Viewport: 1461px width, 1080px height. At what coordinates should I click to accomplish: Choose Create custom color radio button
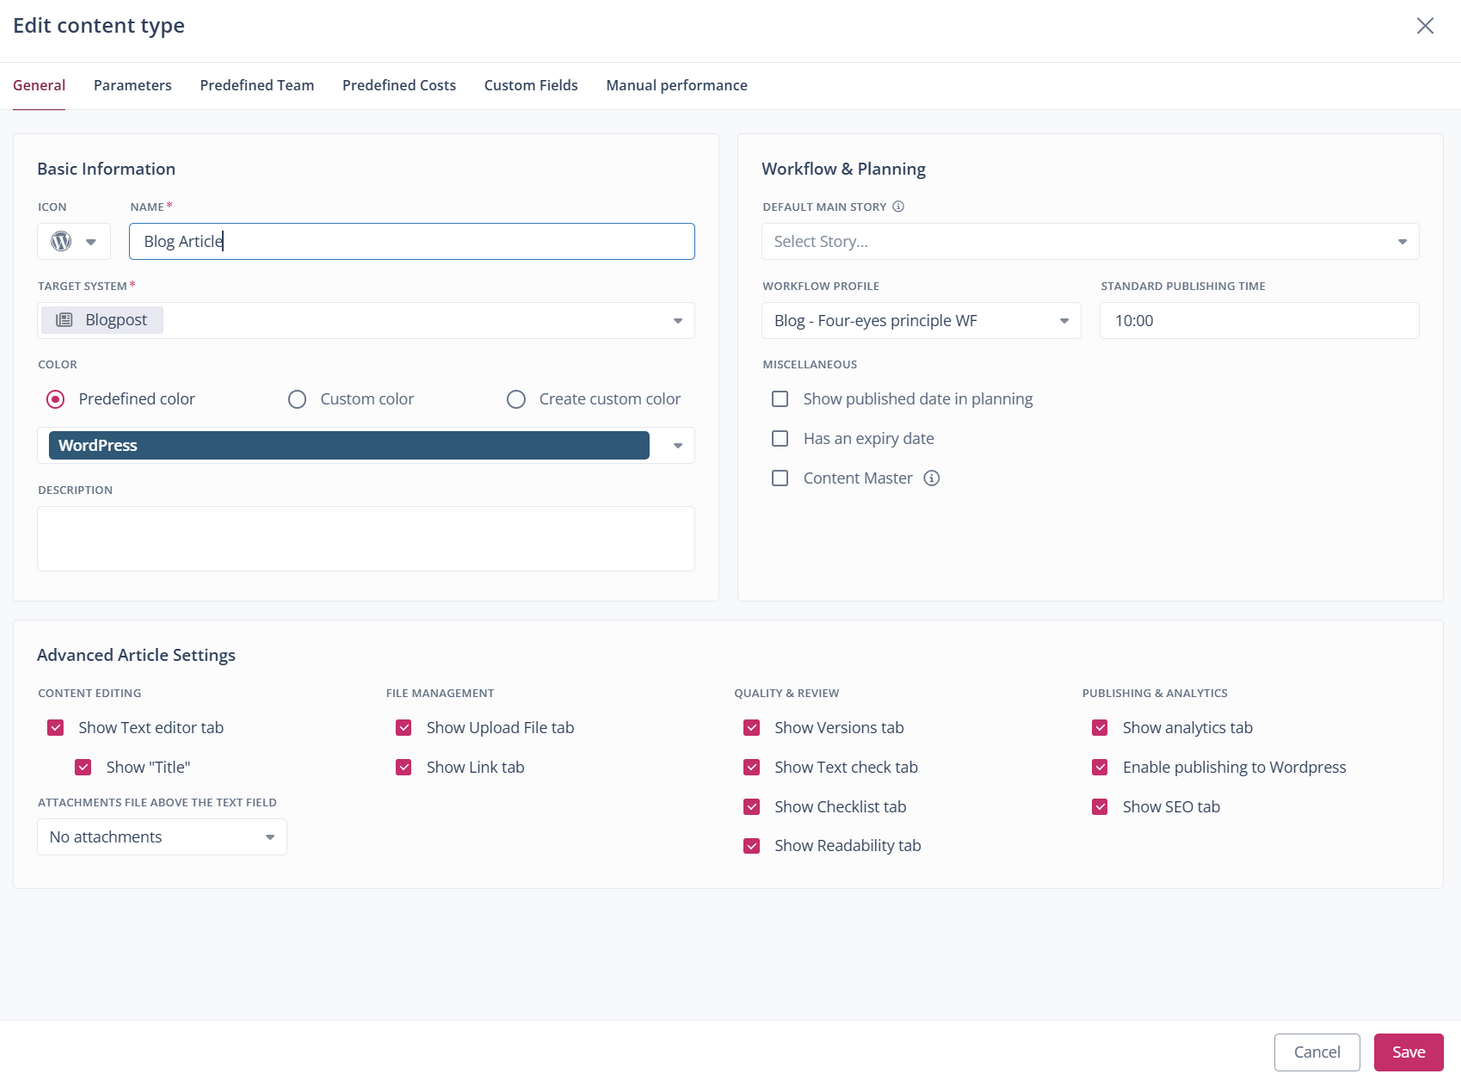click(516, 399)
